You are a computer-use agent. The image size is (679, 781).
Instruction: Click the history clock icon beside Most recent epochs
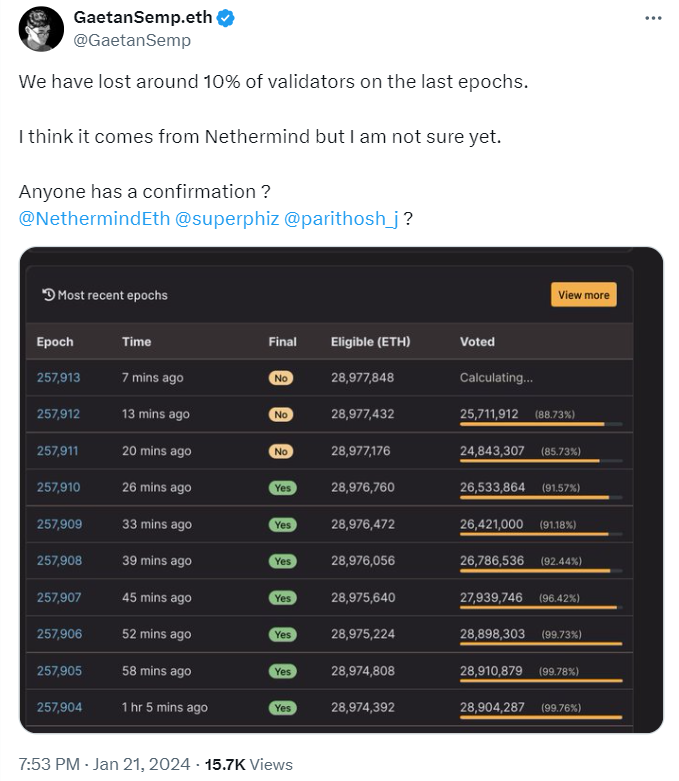48,295
